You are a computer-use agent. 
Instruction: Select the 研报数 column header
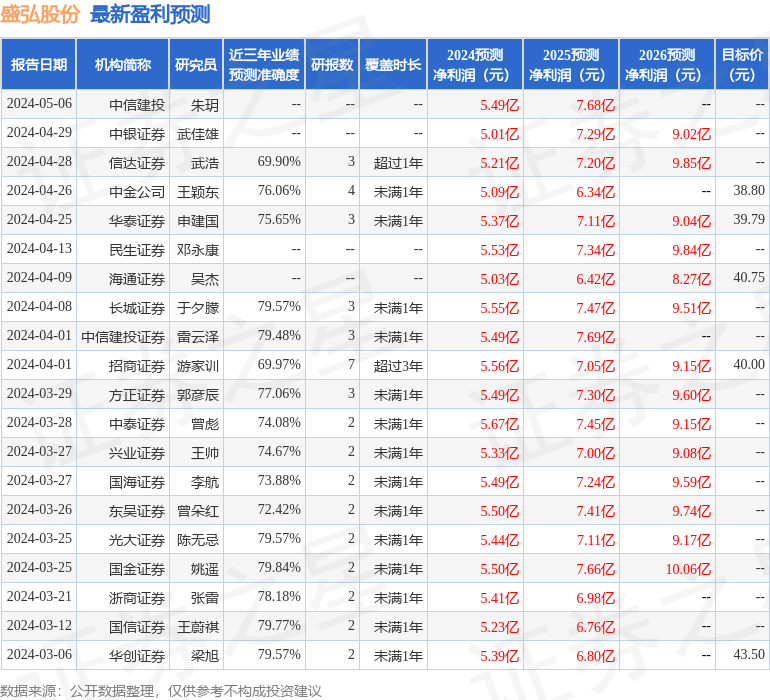point(332,64)
